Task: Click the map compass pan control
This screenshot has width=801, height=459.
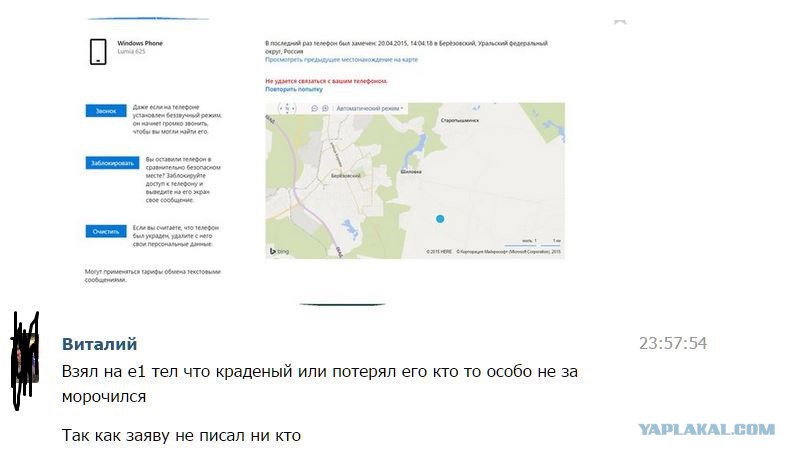Action: [x=287, y=108]
